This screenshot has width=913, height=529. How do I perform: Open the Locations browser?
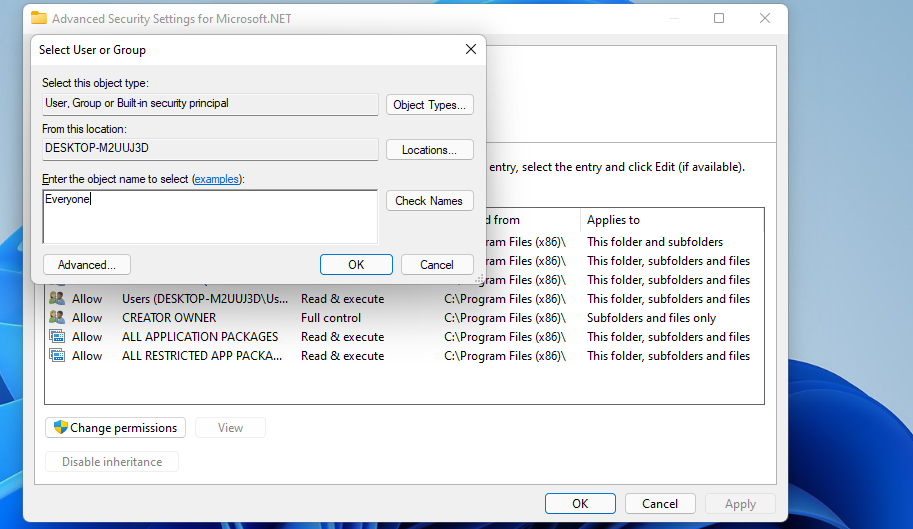click(x=430, y=150)
